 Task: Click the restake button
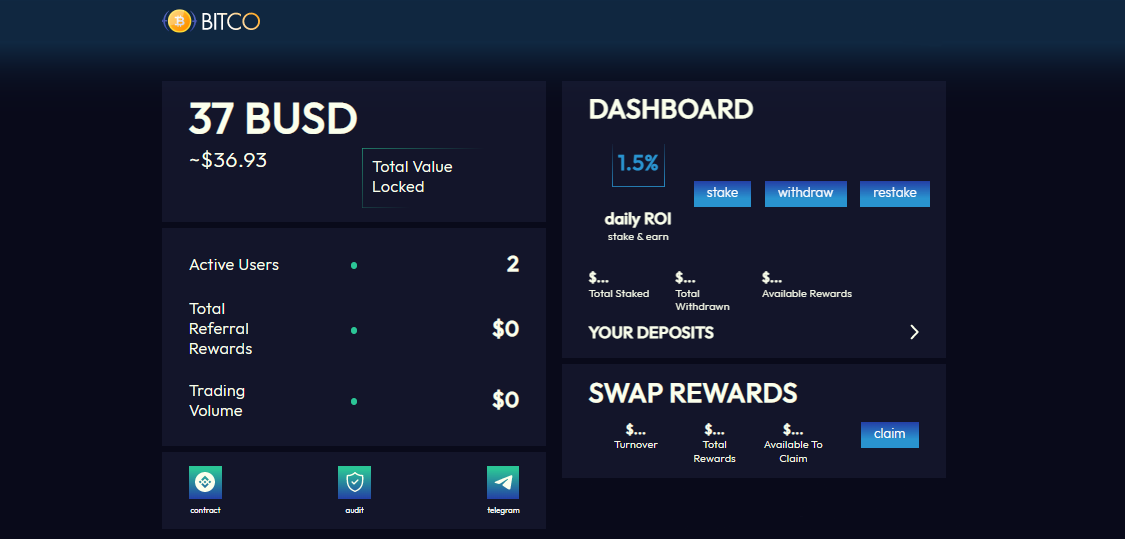pyautogui.click(x=895, y=194)
